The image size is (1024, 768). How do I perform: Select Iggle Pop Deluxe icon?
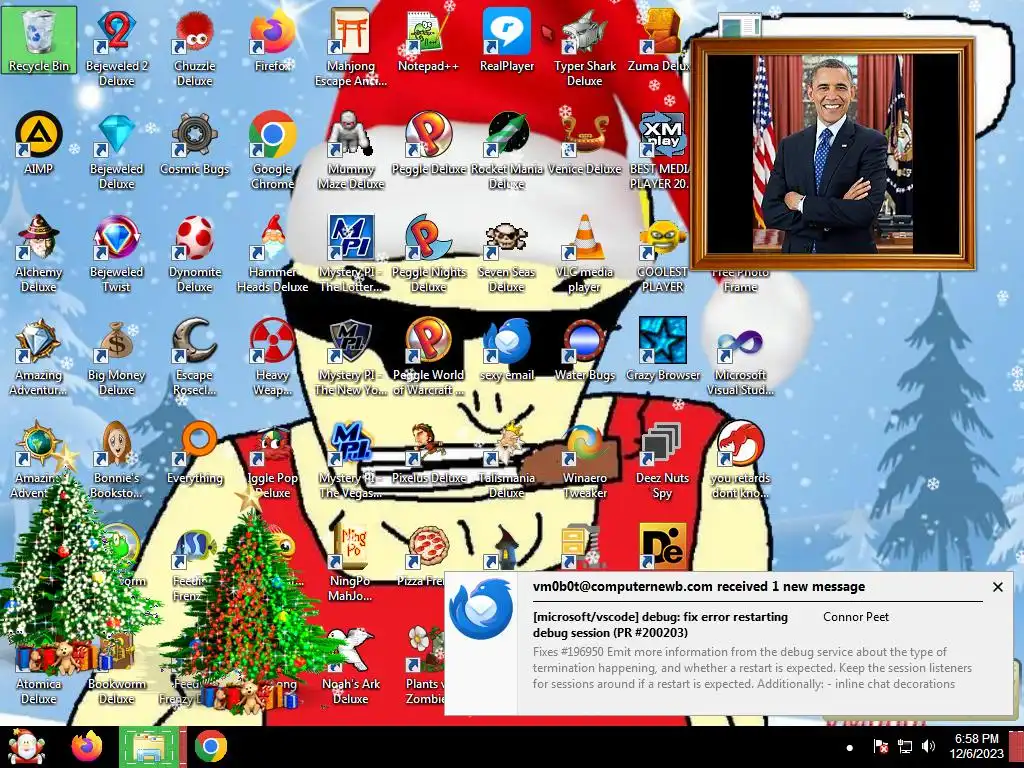coord(272,460)
